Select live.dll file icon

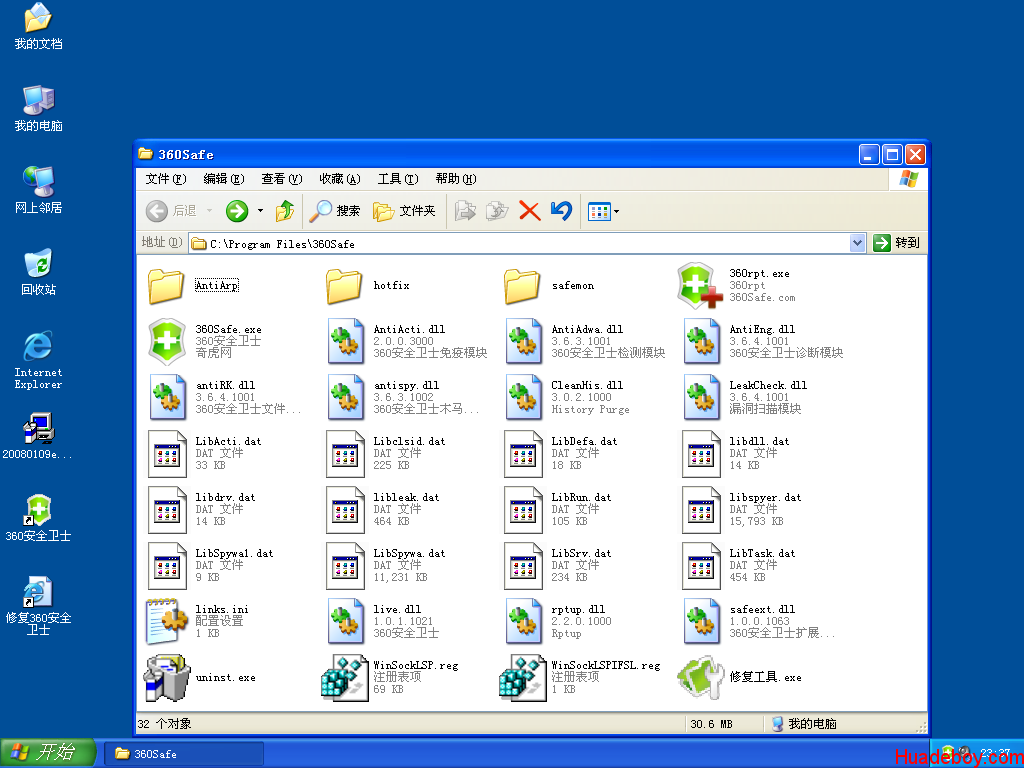click(x=345, y=621)
